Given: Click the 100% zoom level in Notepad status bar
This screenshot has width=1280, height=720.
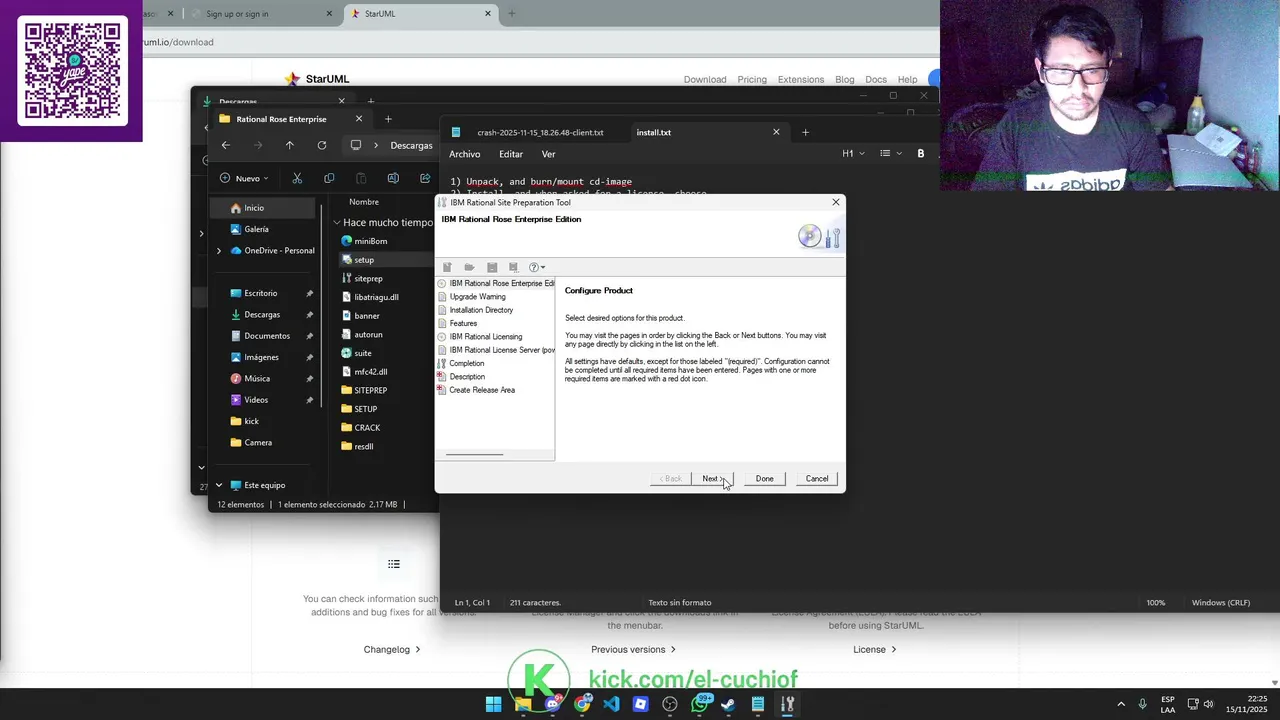Looking at the screenshot, I should coord(1155,603).
